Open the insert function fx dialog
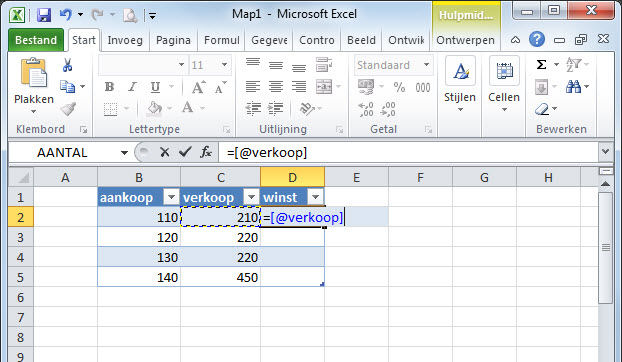 click(x=206, y=152)
